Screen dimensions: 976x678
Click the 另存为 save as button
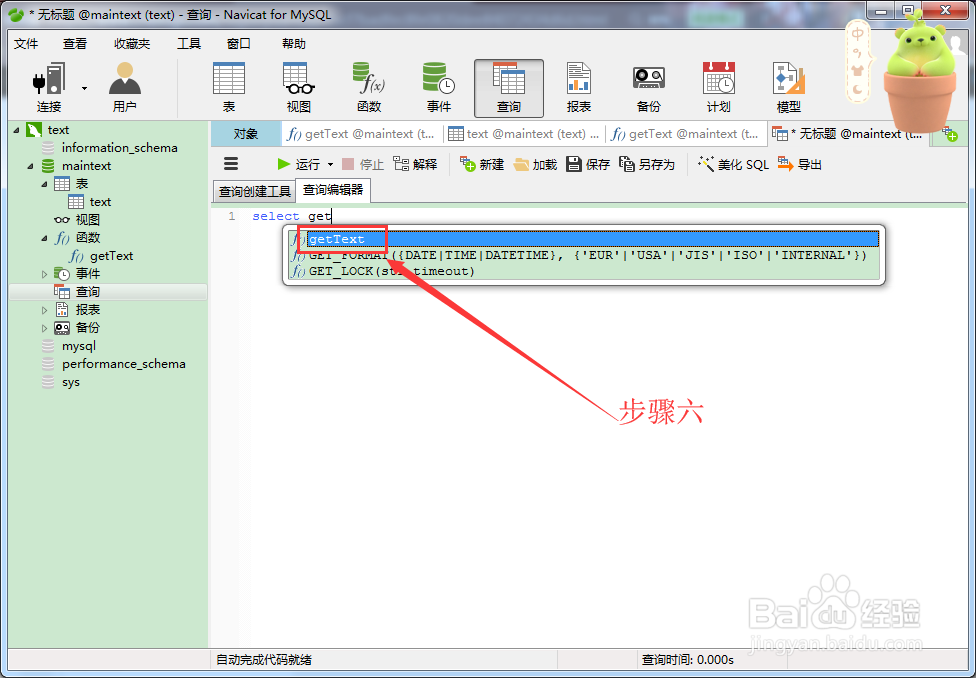647,164
